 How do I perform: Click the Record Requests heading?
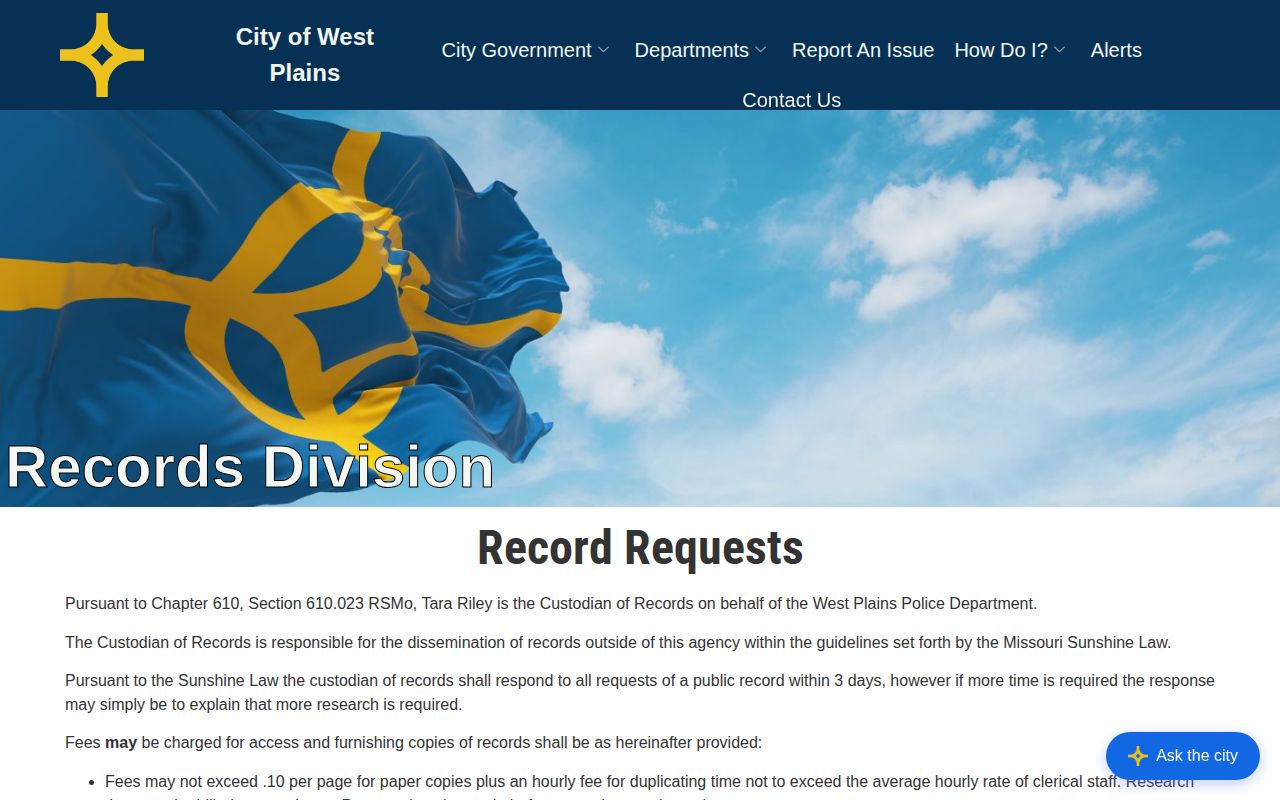point(640,547)
